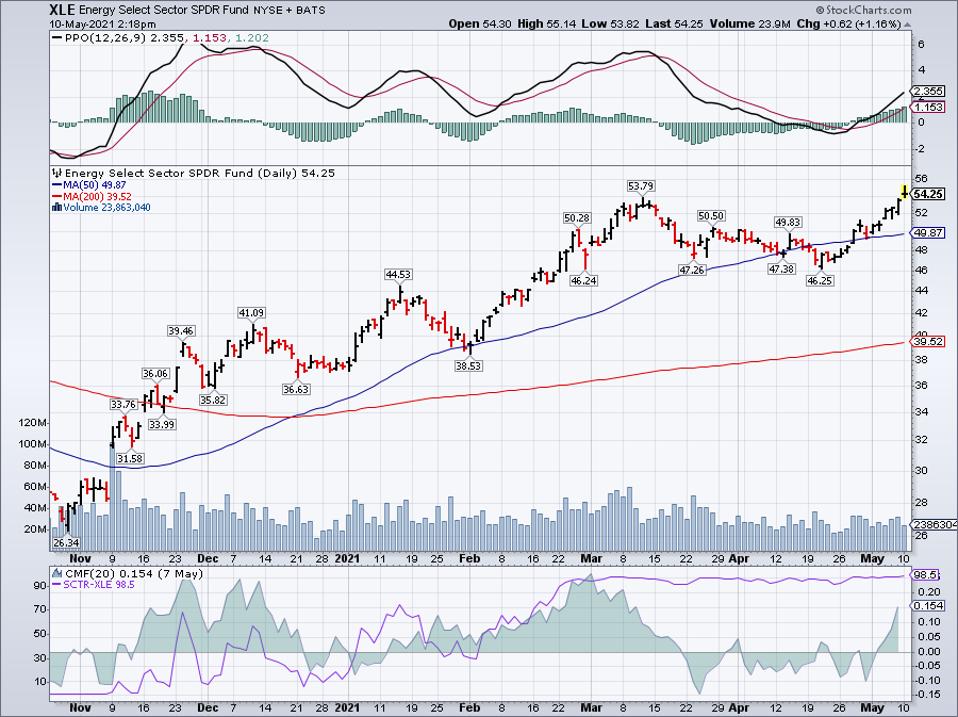Click the 35.82 price label
The height and width of the screenshot is (717, 958).
(x=213, y=400)
